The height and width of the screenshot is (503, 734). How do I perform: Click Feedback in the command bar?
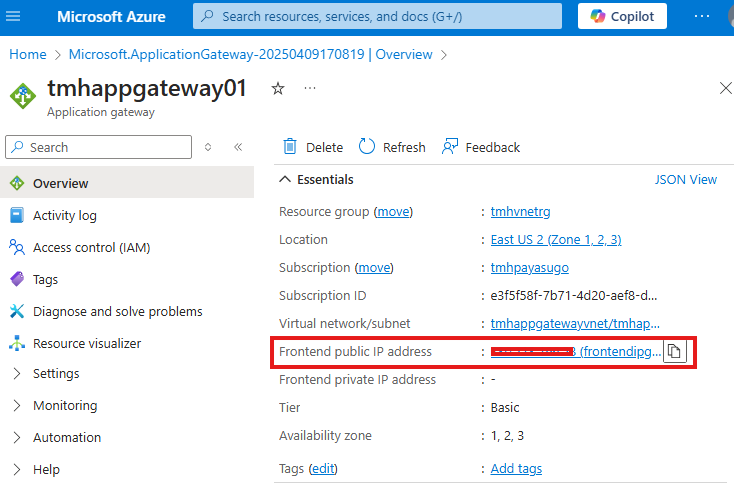point(481,147)
